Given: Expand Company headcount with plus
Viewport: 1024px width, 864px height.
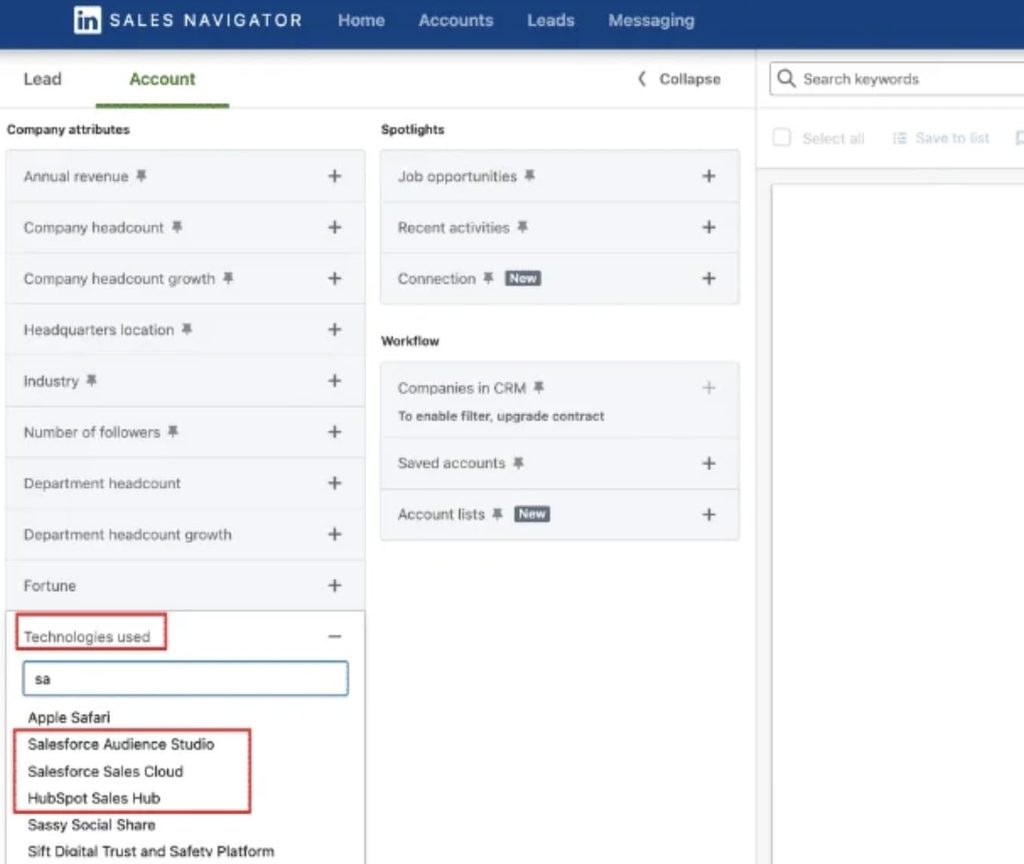Looking at the screenshot, I should pos(334,227).
